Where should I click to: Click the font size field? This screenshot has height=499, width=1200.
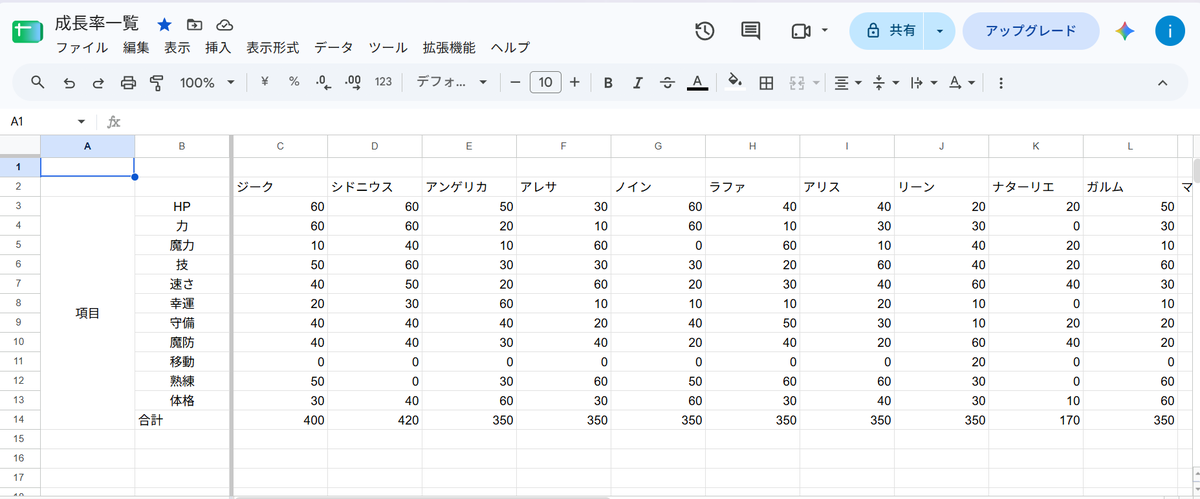[545, 82]
